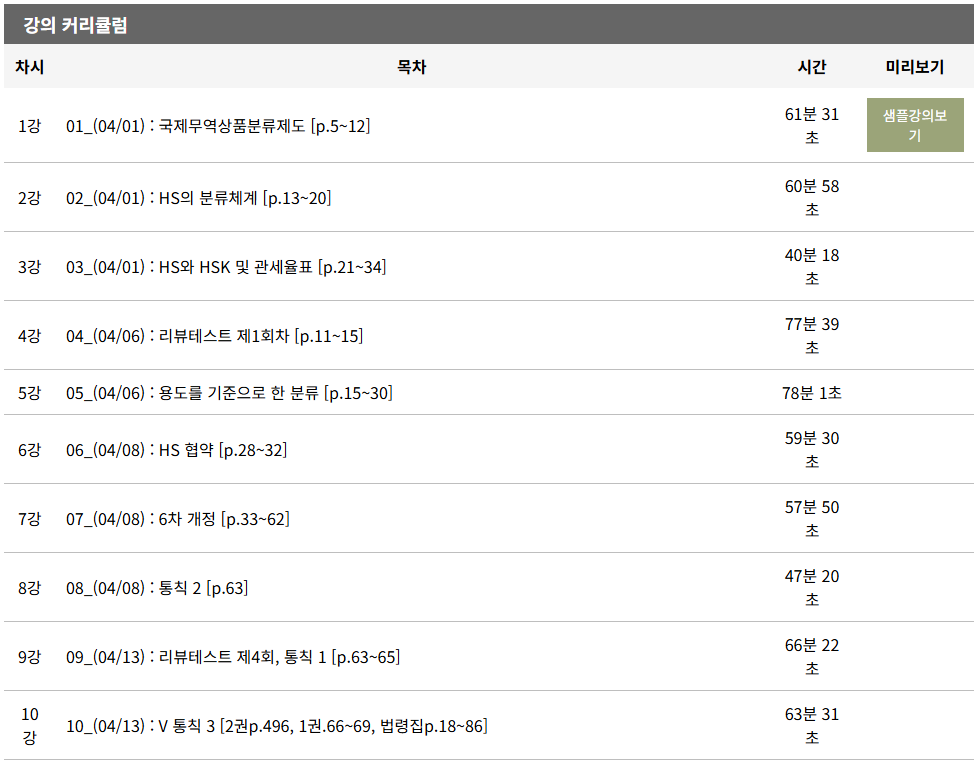Select lecture 02 HS의 분류체계
Screen dimensions: 978x762
click(198, 198)
